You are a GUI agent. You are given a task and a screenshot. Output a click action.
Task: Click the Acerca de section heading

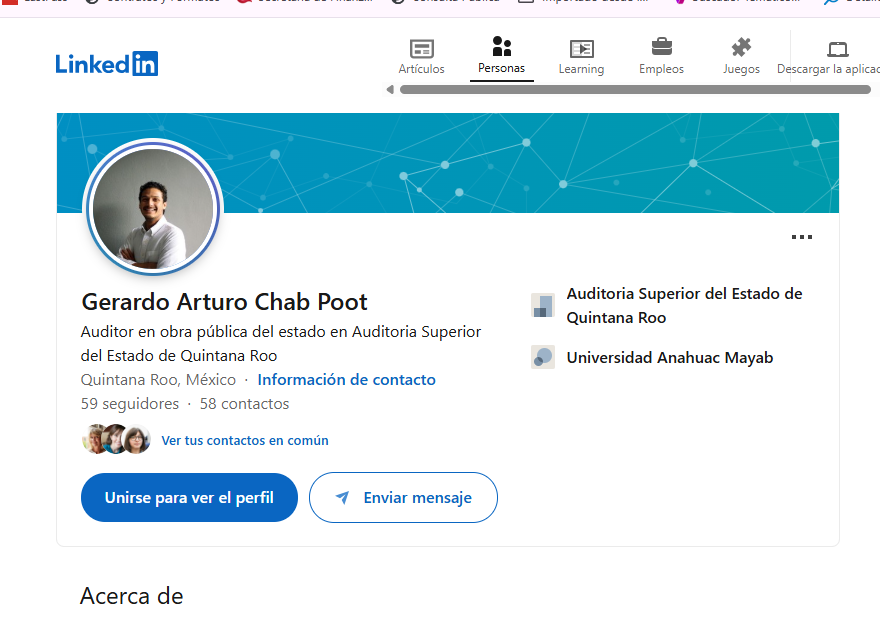[132, 596]
